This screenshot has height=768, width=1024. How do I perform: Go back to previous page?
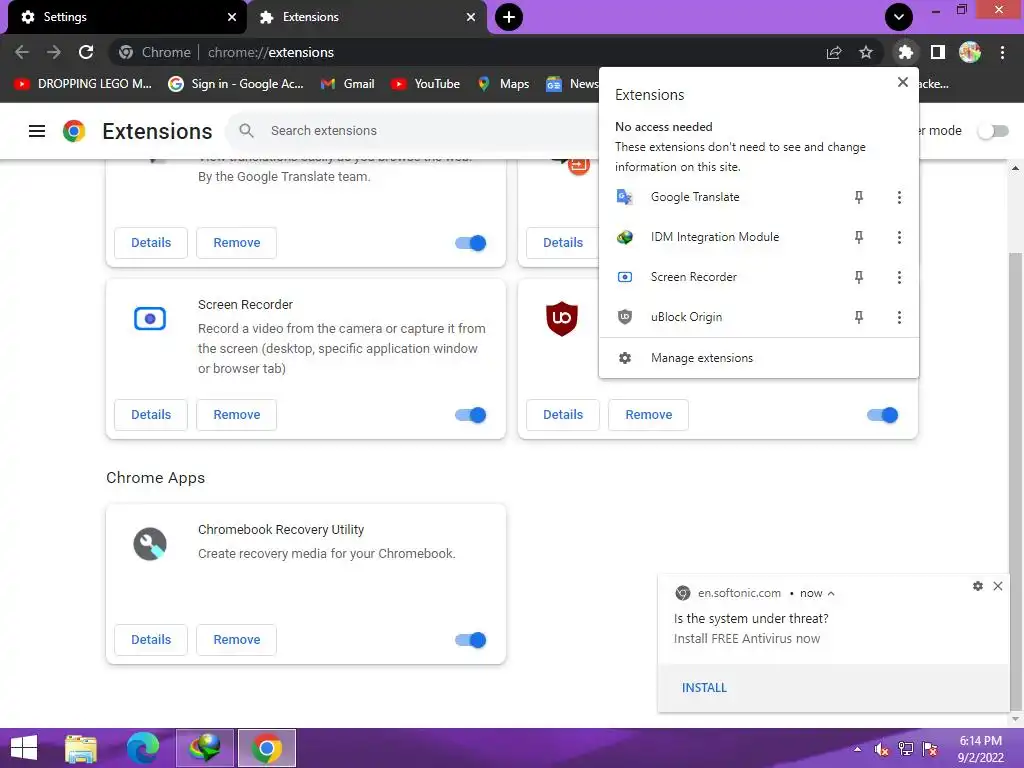click(x=22, y=52)
